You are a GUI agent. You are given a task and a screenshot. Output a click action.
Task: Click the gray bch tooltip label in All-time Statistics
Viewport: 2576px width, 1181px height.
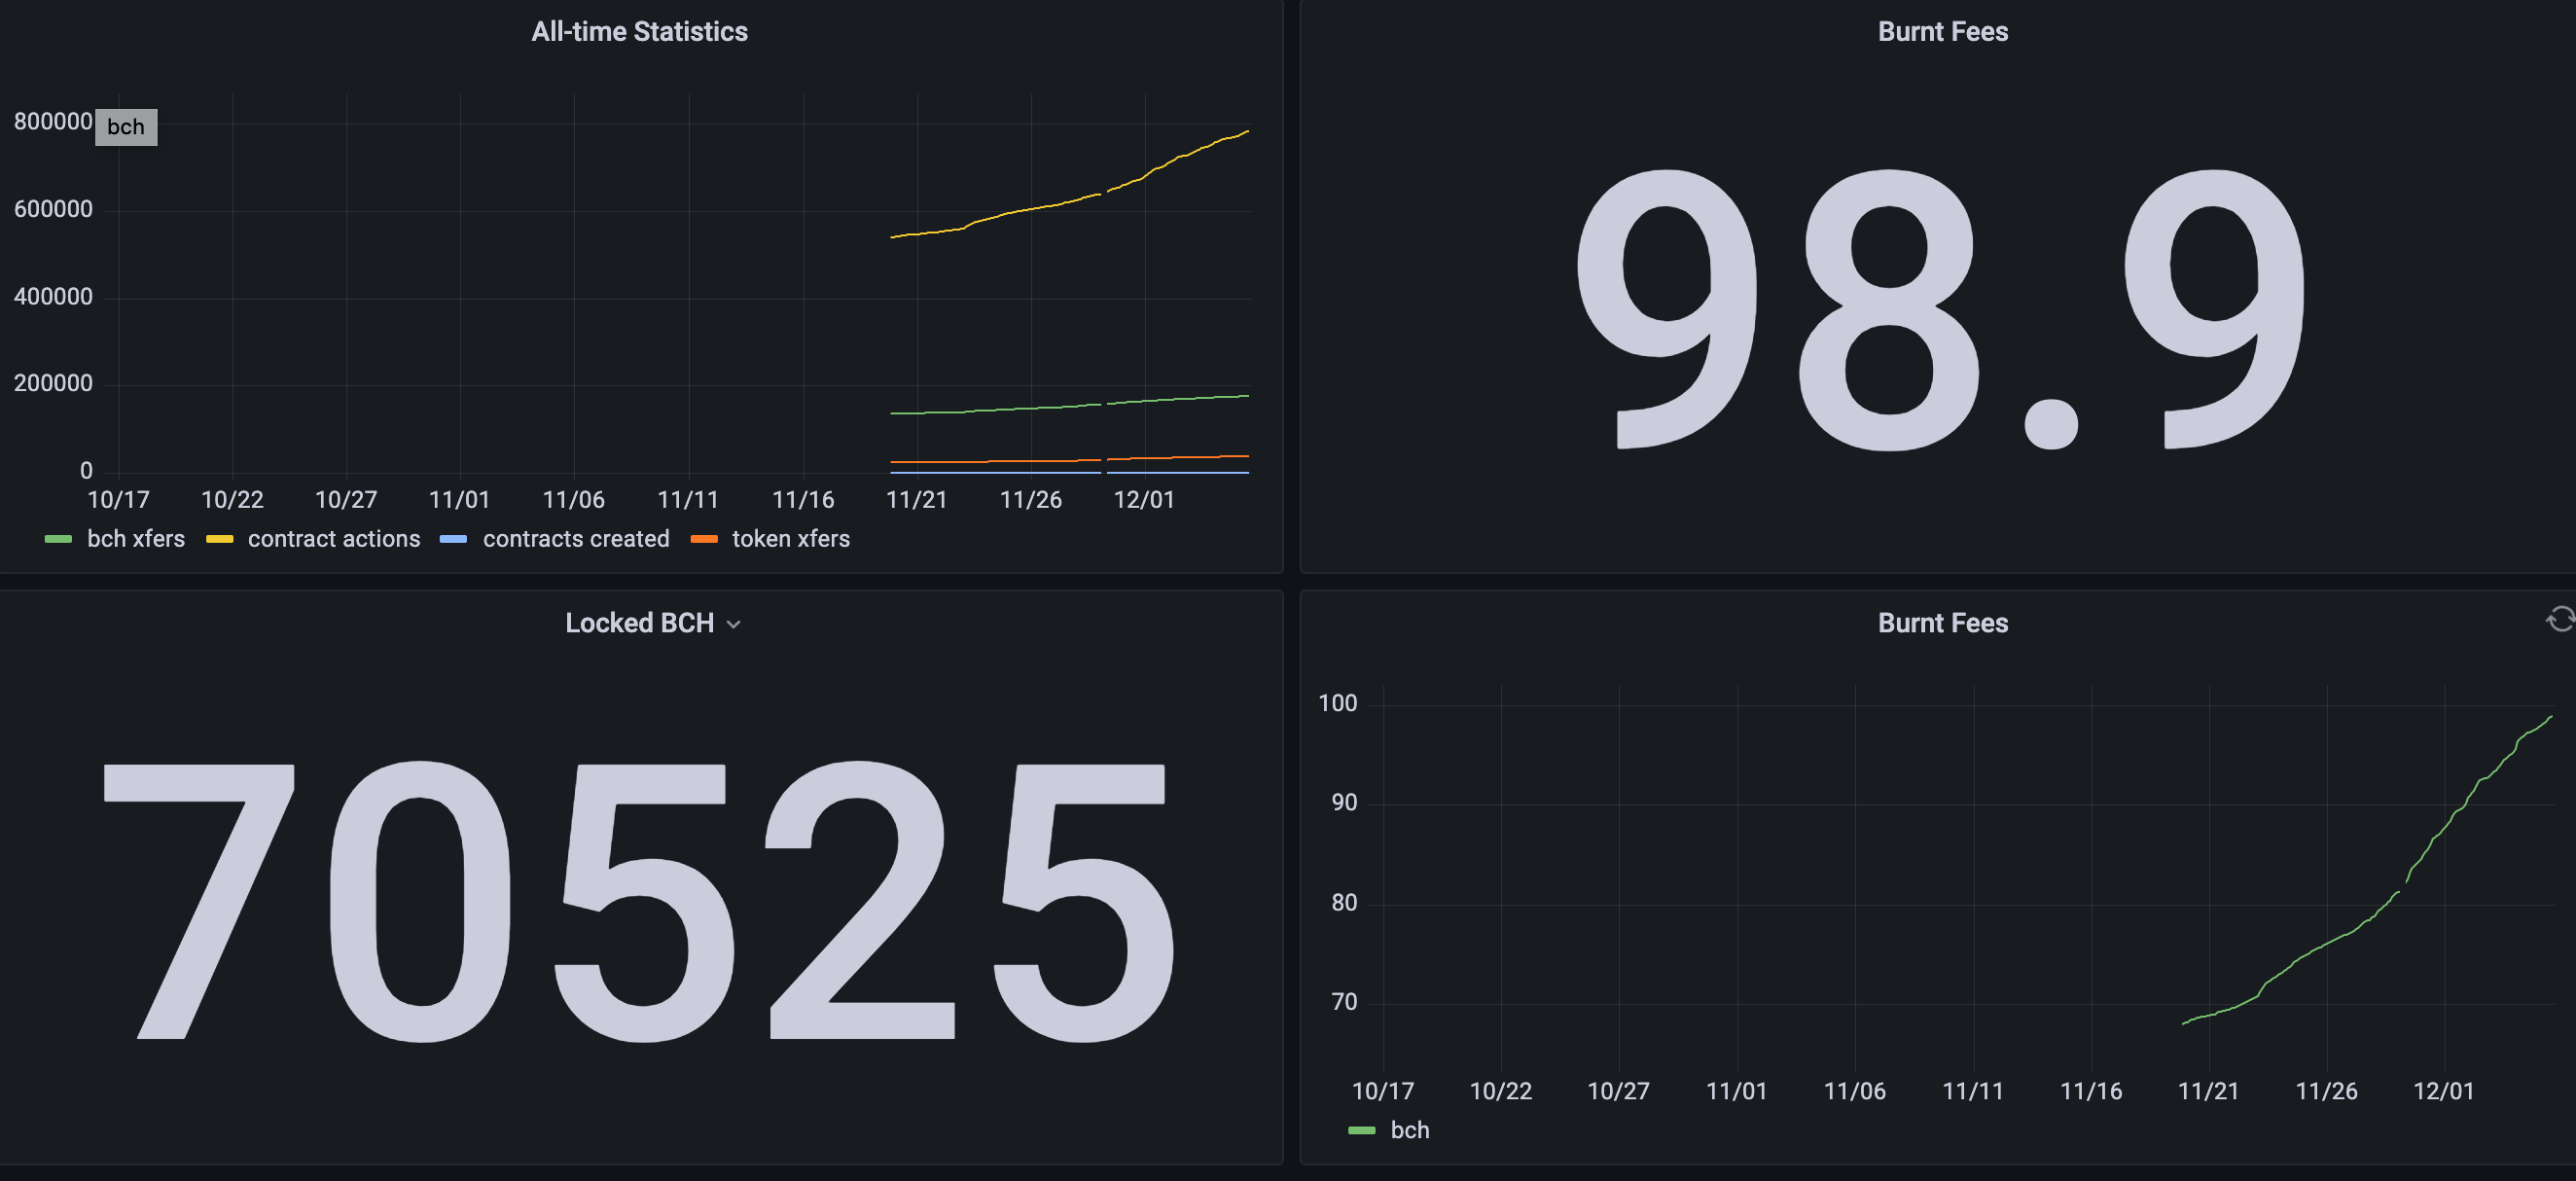click(x=126, y=127)
